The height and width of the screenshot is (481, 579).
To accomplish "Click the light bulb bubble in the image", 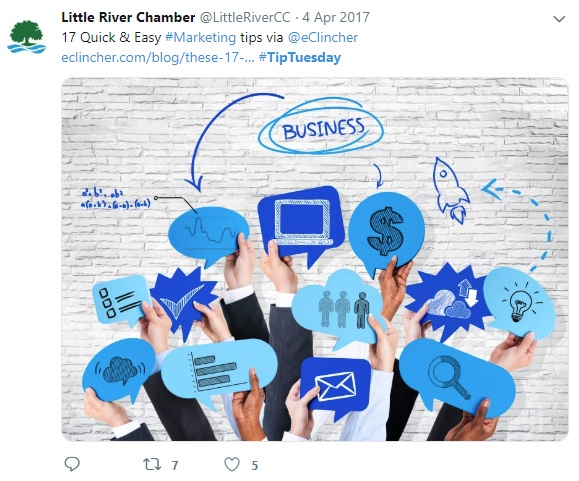I will (x=520, y=303).
